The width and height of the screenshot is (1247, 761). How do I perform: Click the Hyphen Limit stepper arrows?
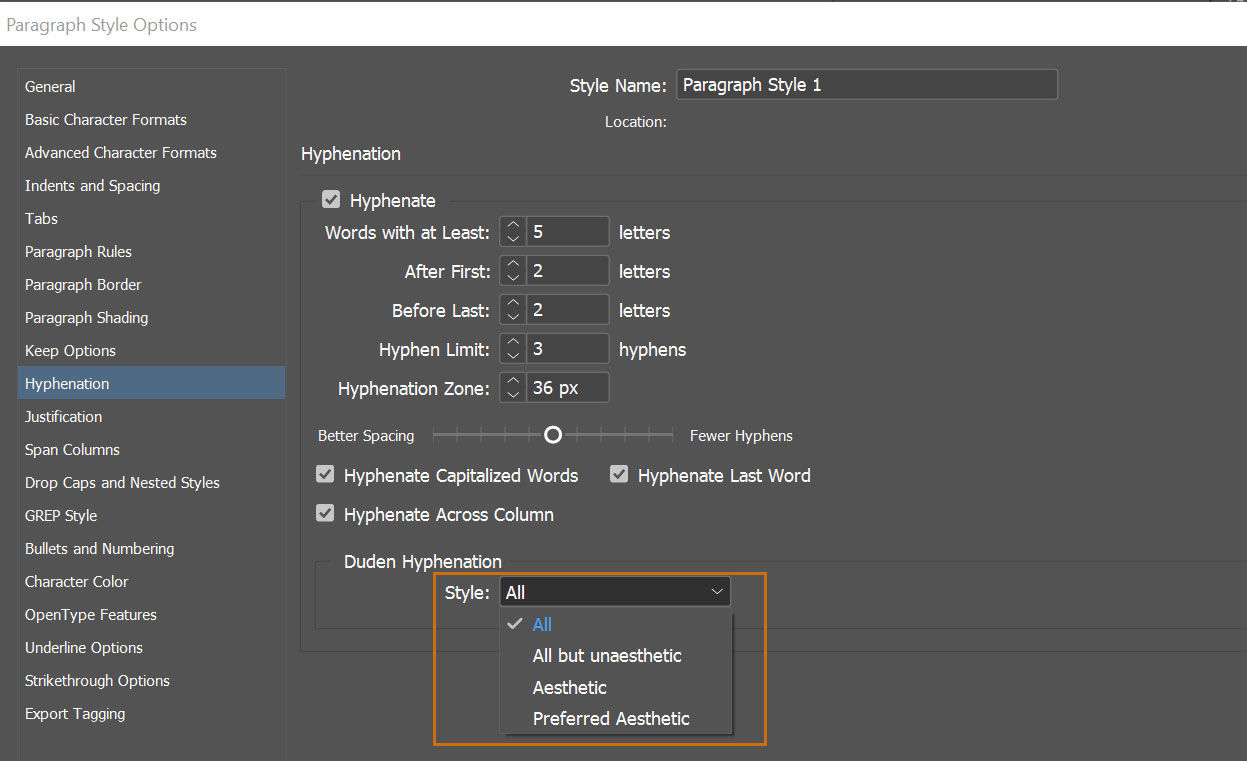513,349
